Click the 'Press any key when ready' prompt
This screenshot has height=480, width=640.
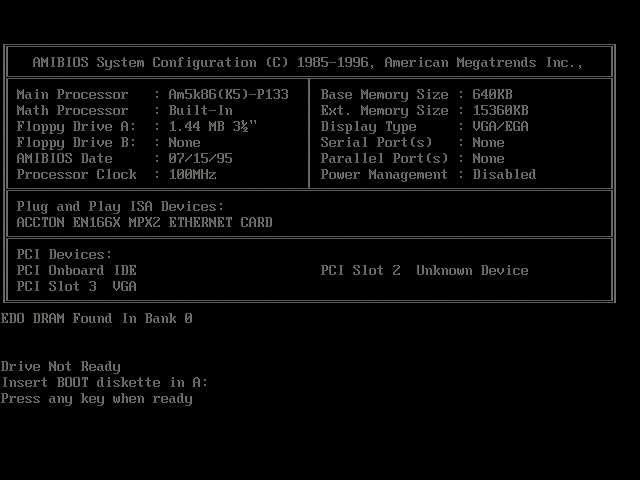pos(96,399)
